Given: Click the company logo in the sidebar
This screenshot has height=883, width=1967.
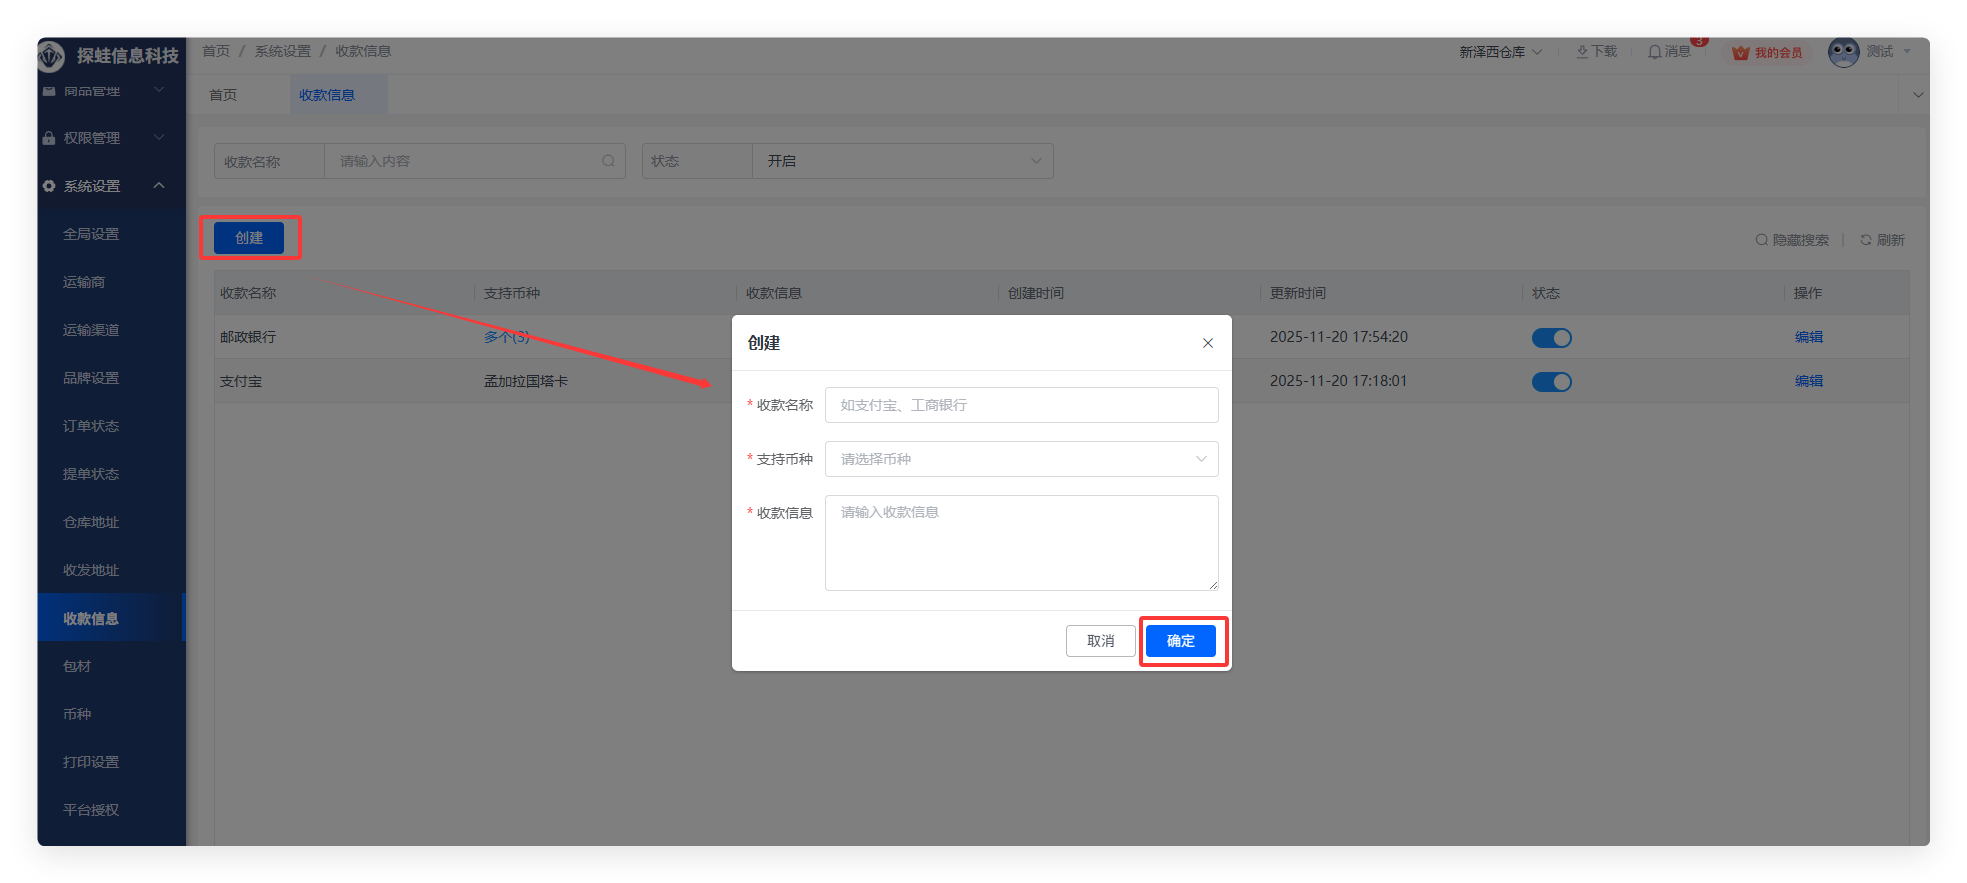Looking at the screenshot, I should tap(51, 56).
